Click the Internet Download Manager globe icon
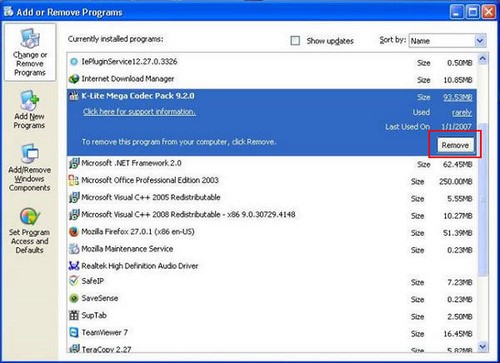 (x=74, y=79)
